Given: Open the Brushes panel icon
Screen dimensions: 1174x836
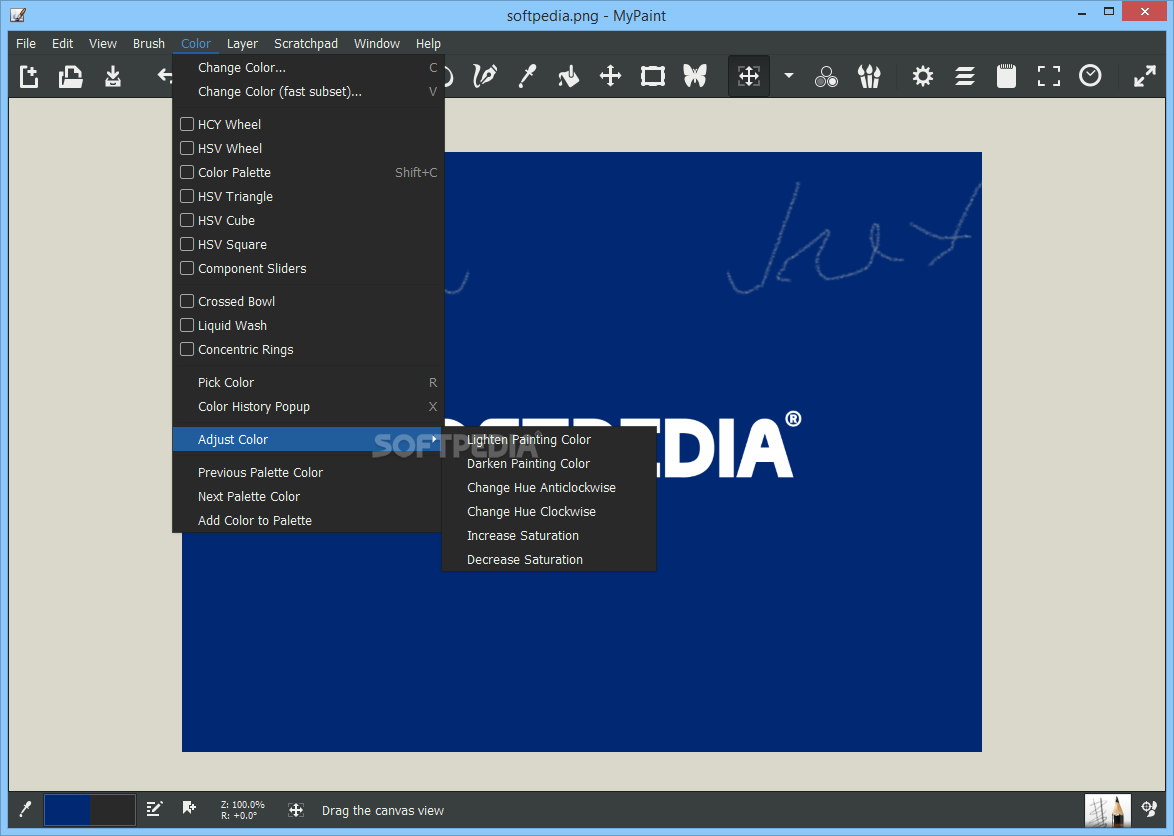Looking at the screenshot, I should (x=869, y=76).
